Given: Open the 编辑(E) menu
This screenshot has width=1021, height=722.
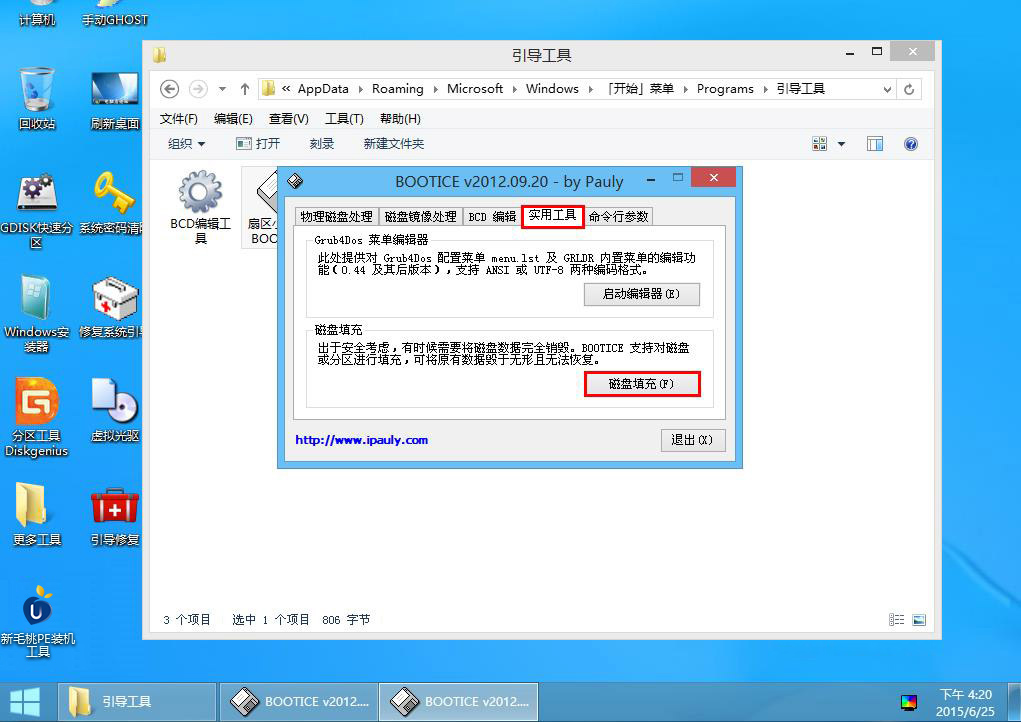Looking at the screenshot, I should click(233, 118).
